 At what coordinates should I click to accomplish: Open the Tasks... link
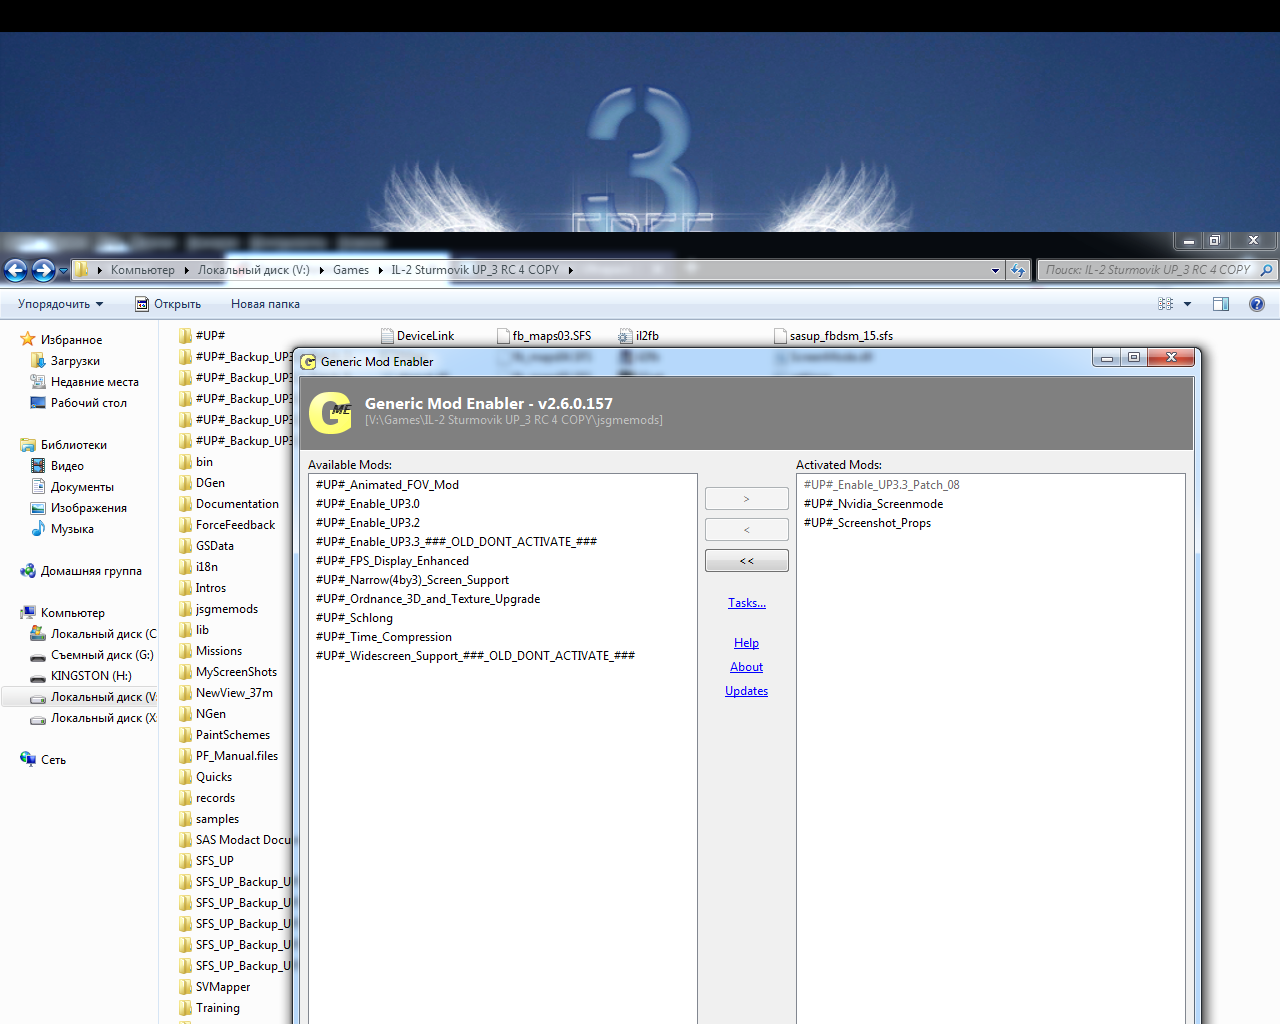747,603
